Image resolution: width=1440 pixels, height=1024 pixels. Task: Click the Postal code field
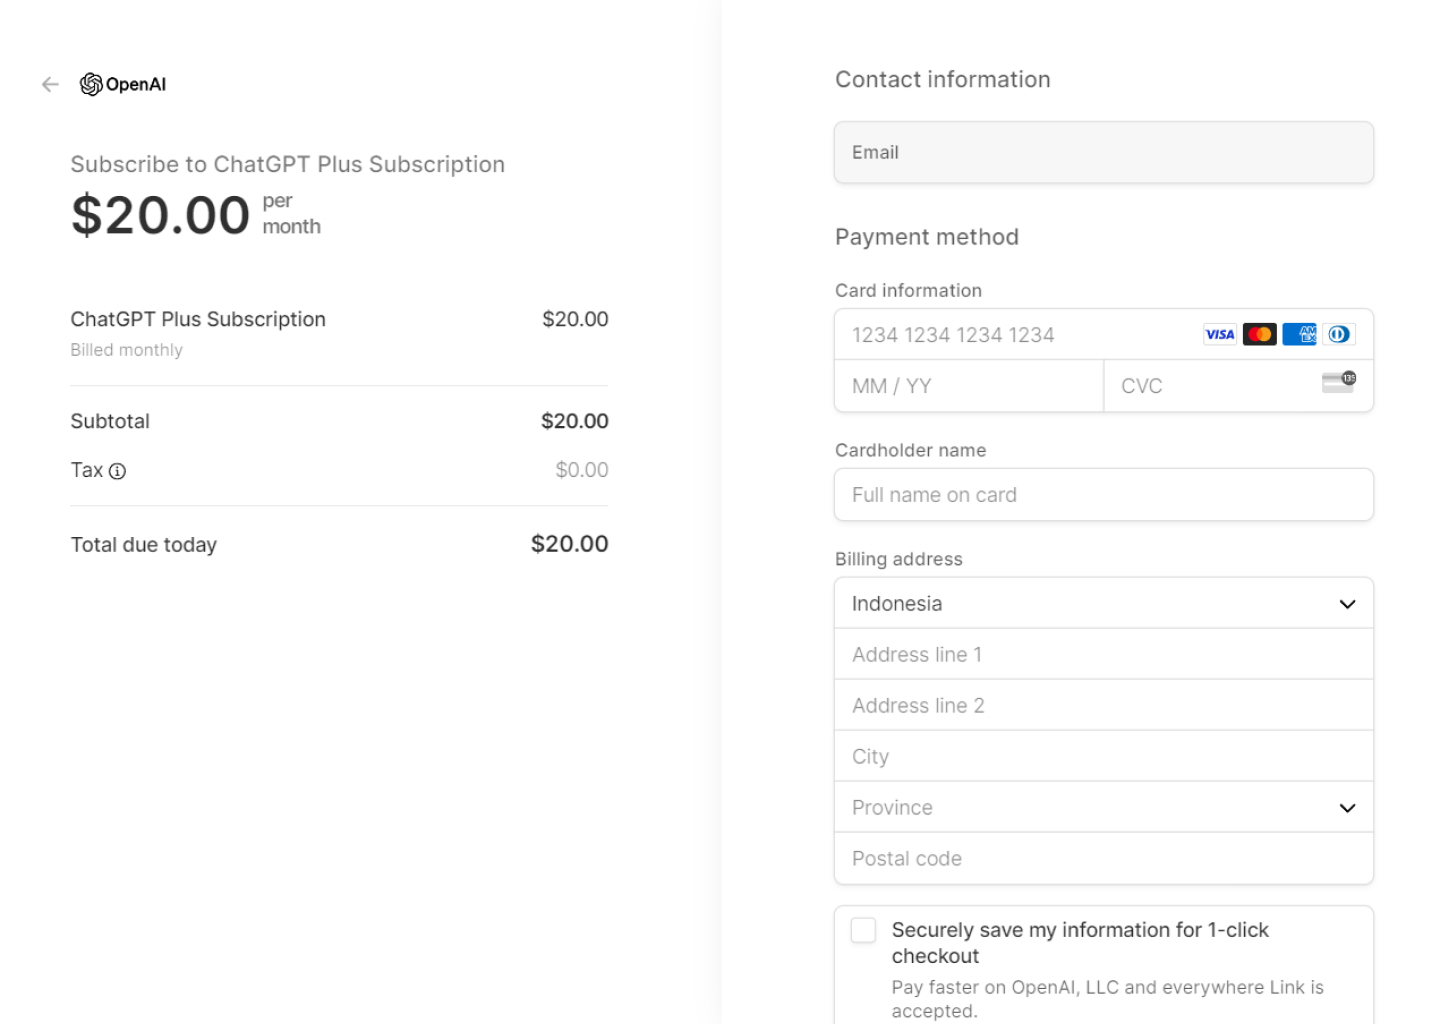[x=1103, y=859]
